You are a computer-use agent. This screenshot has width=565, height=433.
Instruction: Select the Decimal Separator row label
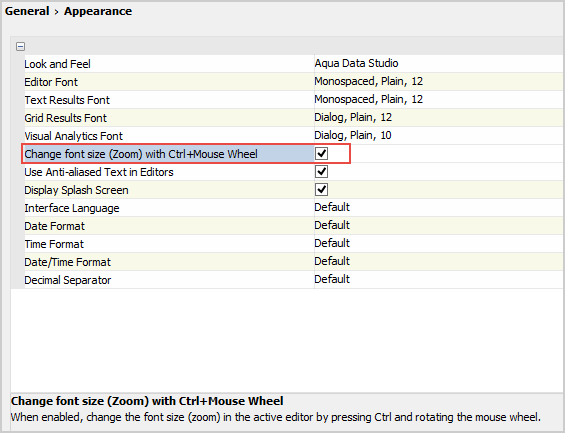pyautogui.click(x=68, y=280)
